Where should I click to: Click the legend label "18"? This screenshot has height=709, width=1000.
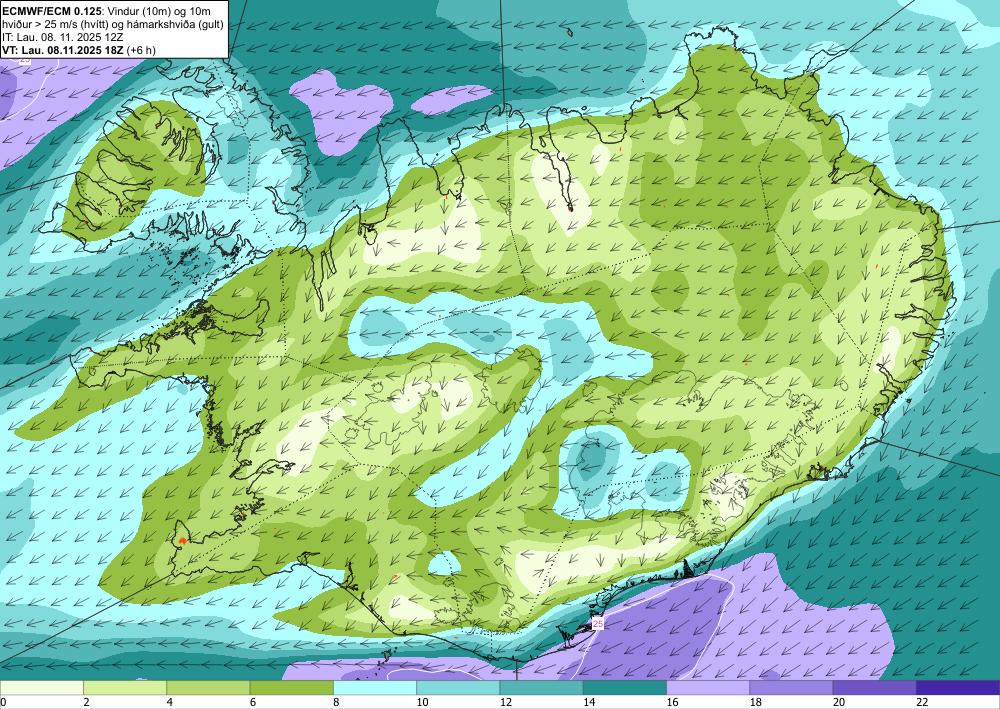tap(756, 702)
